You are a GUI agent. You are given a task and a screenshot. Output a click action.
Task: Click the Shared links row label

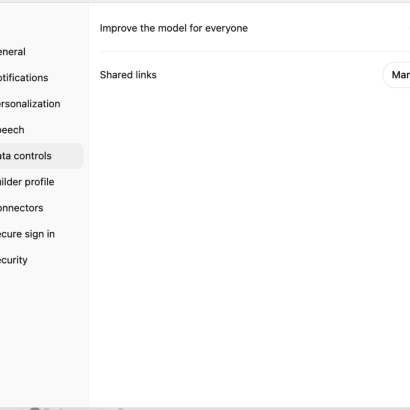click(128, 75)
